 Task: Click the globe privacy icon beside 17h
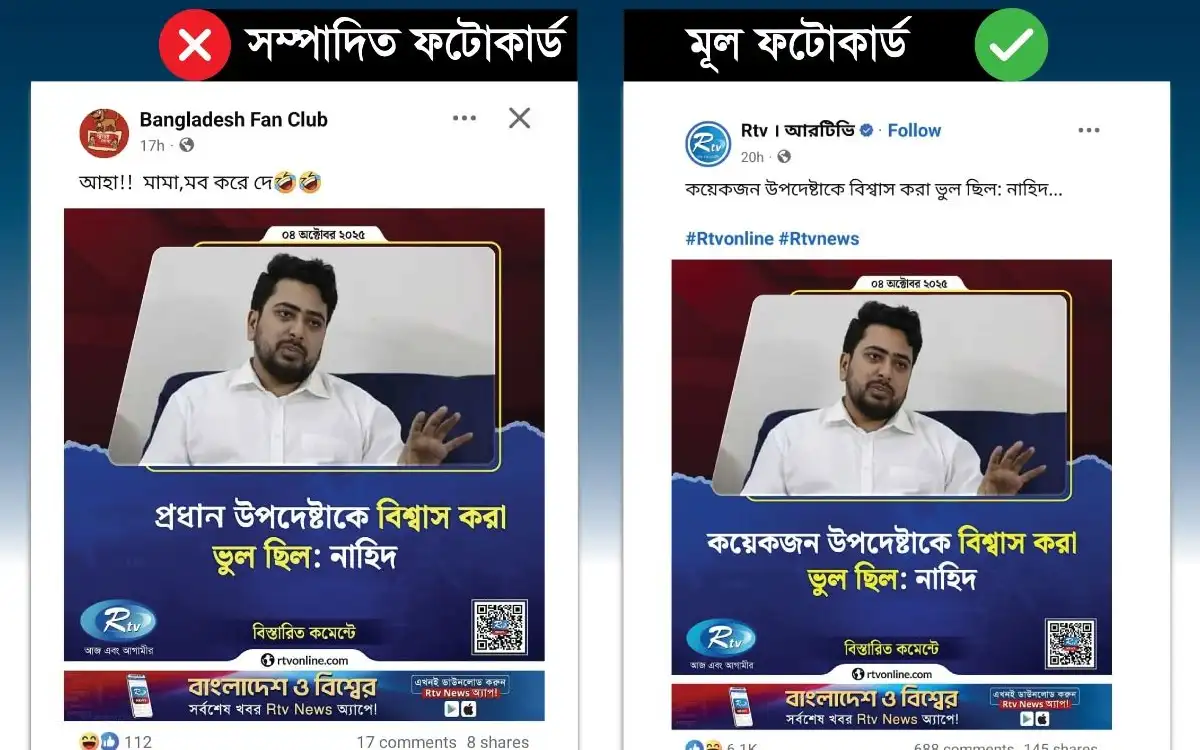(x=186, y=146)
